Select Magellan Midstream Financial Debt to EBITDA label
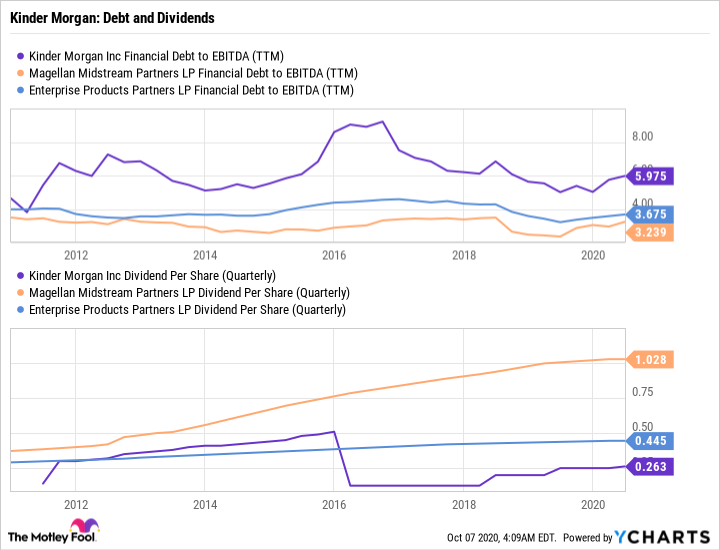 pyautogui.click(x=194, y=73)
